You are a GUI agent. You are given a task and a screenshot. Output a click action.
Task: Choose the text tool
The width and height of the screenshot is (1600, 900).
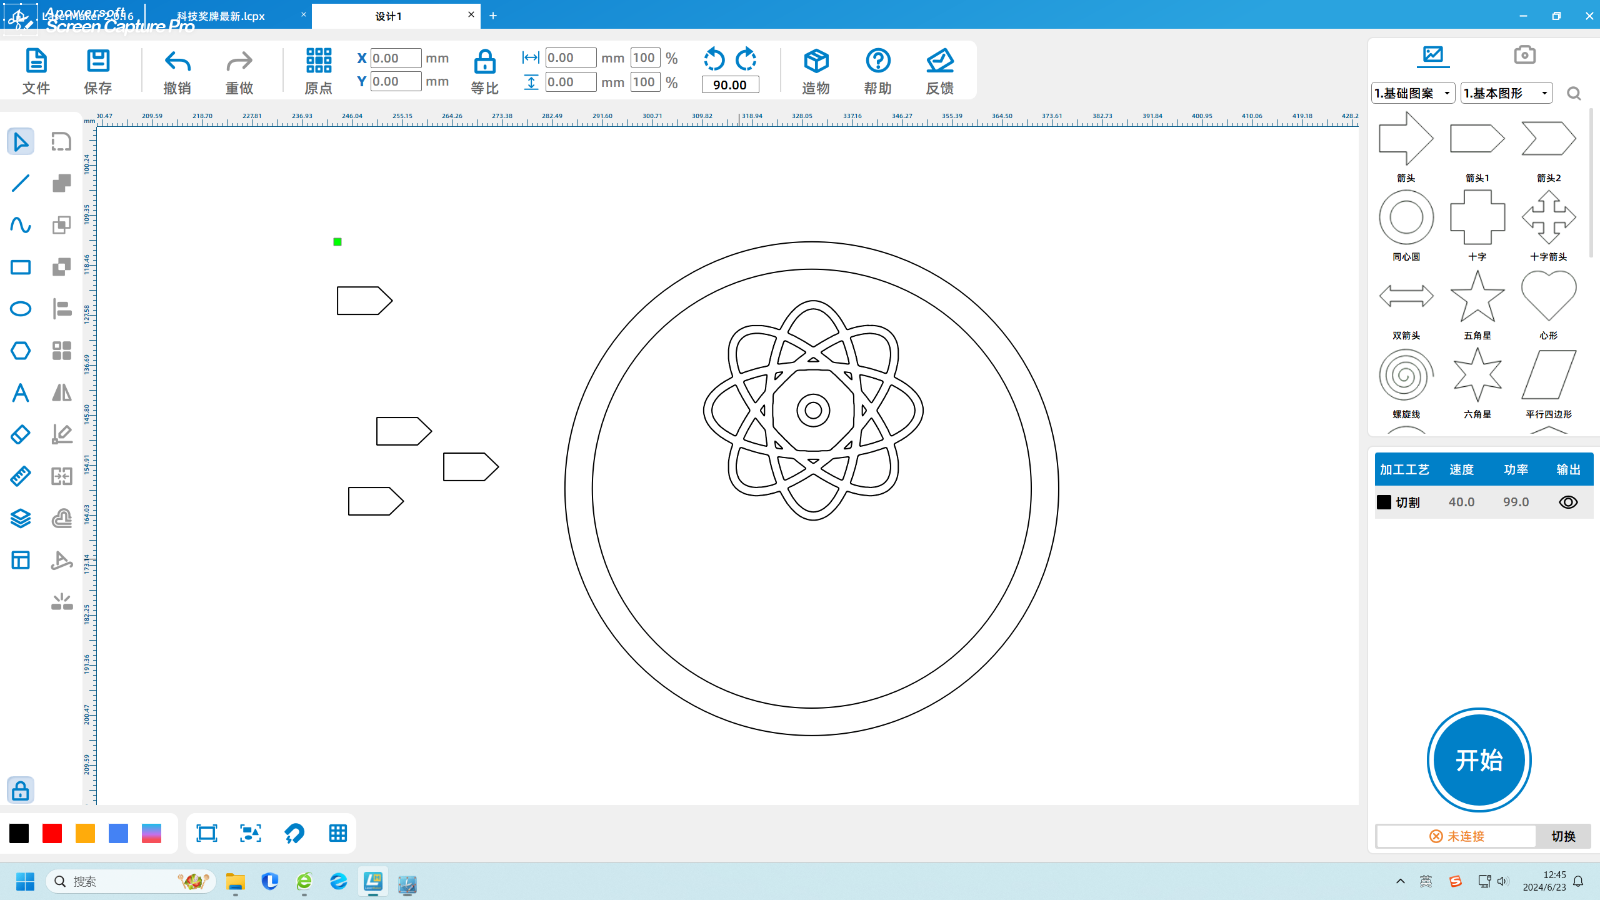[20, 393]
